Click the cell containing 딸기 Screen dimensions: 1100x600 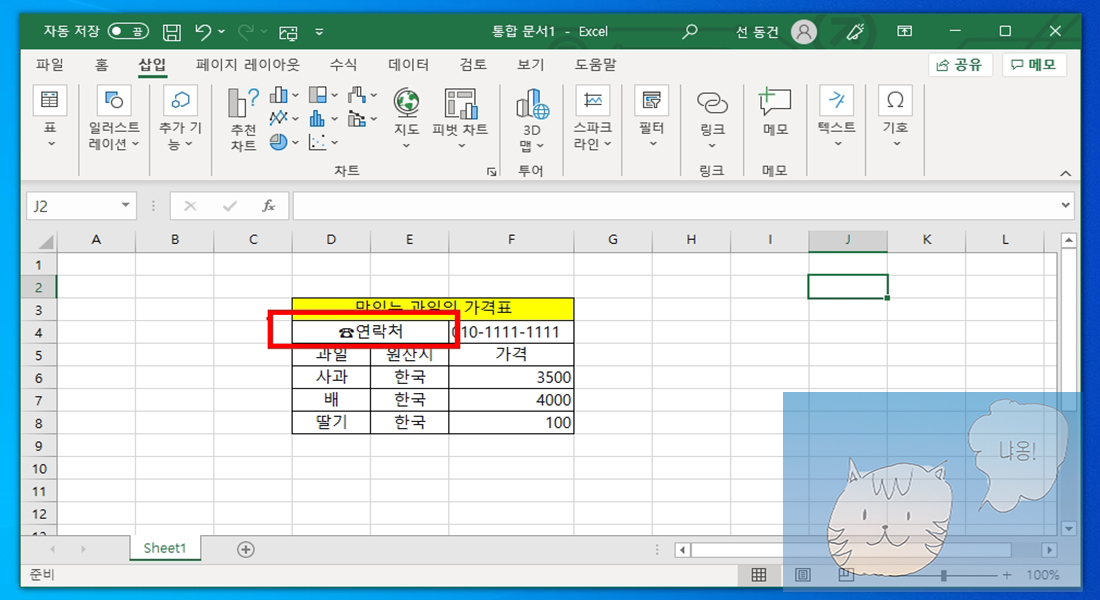(331, 422)
